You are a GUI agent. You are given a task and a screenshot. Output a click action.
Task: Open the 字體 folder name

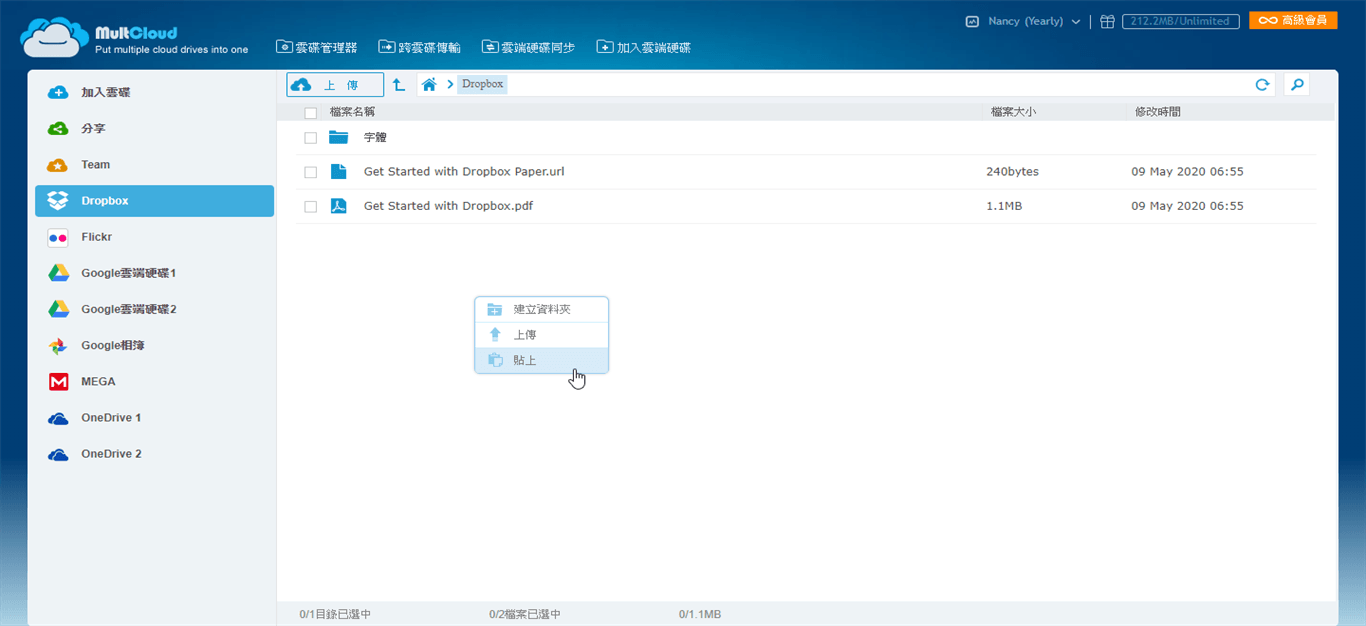(375, 138)
